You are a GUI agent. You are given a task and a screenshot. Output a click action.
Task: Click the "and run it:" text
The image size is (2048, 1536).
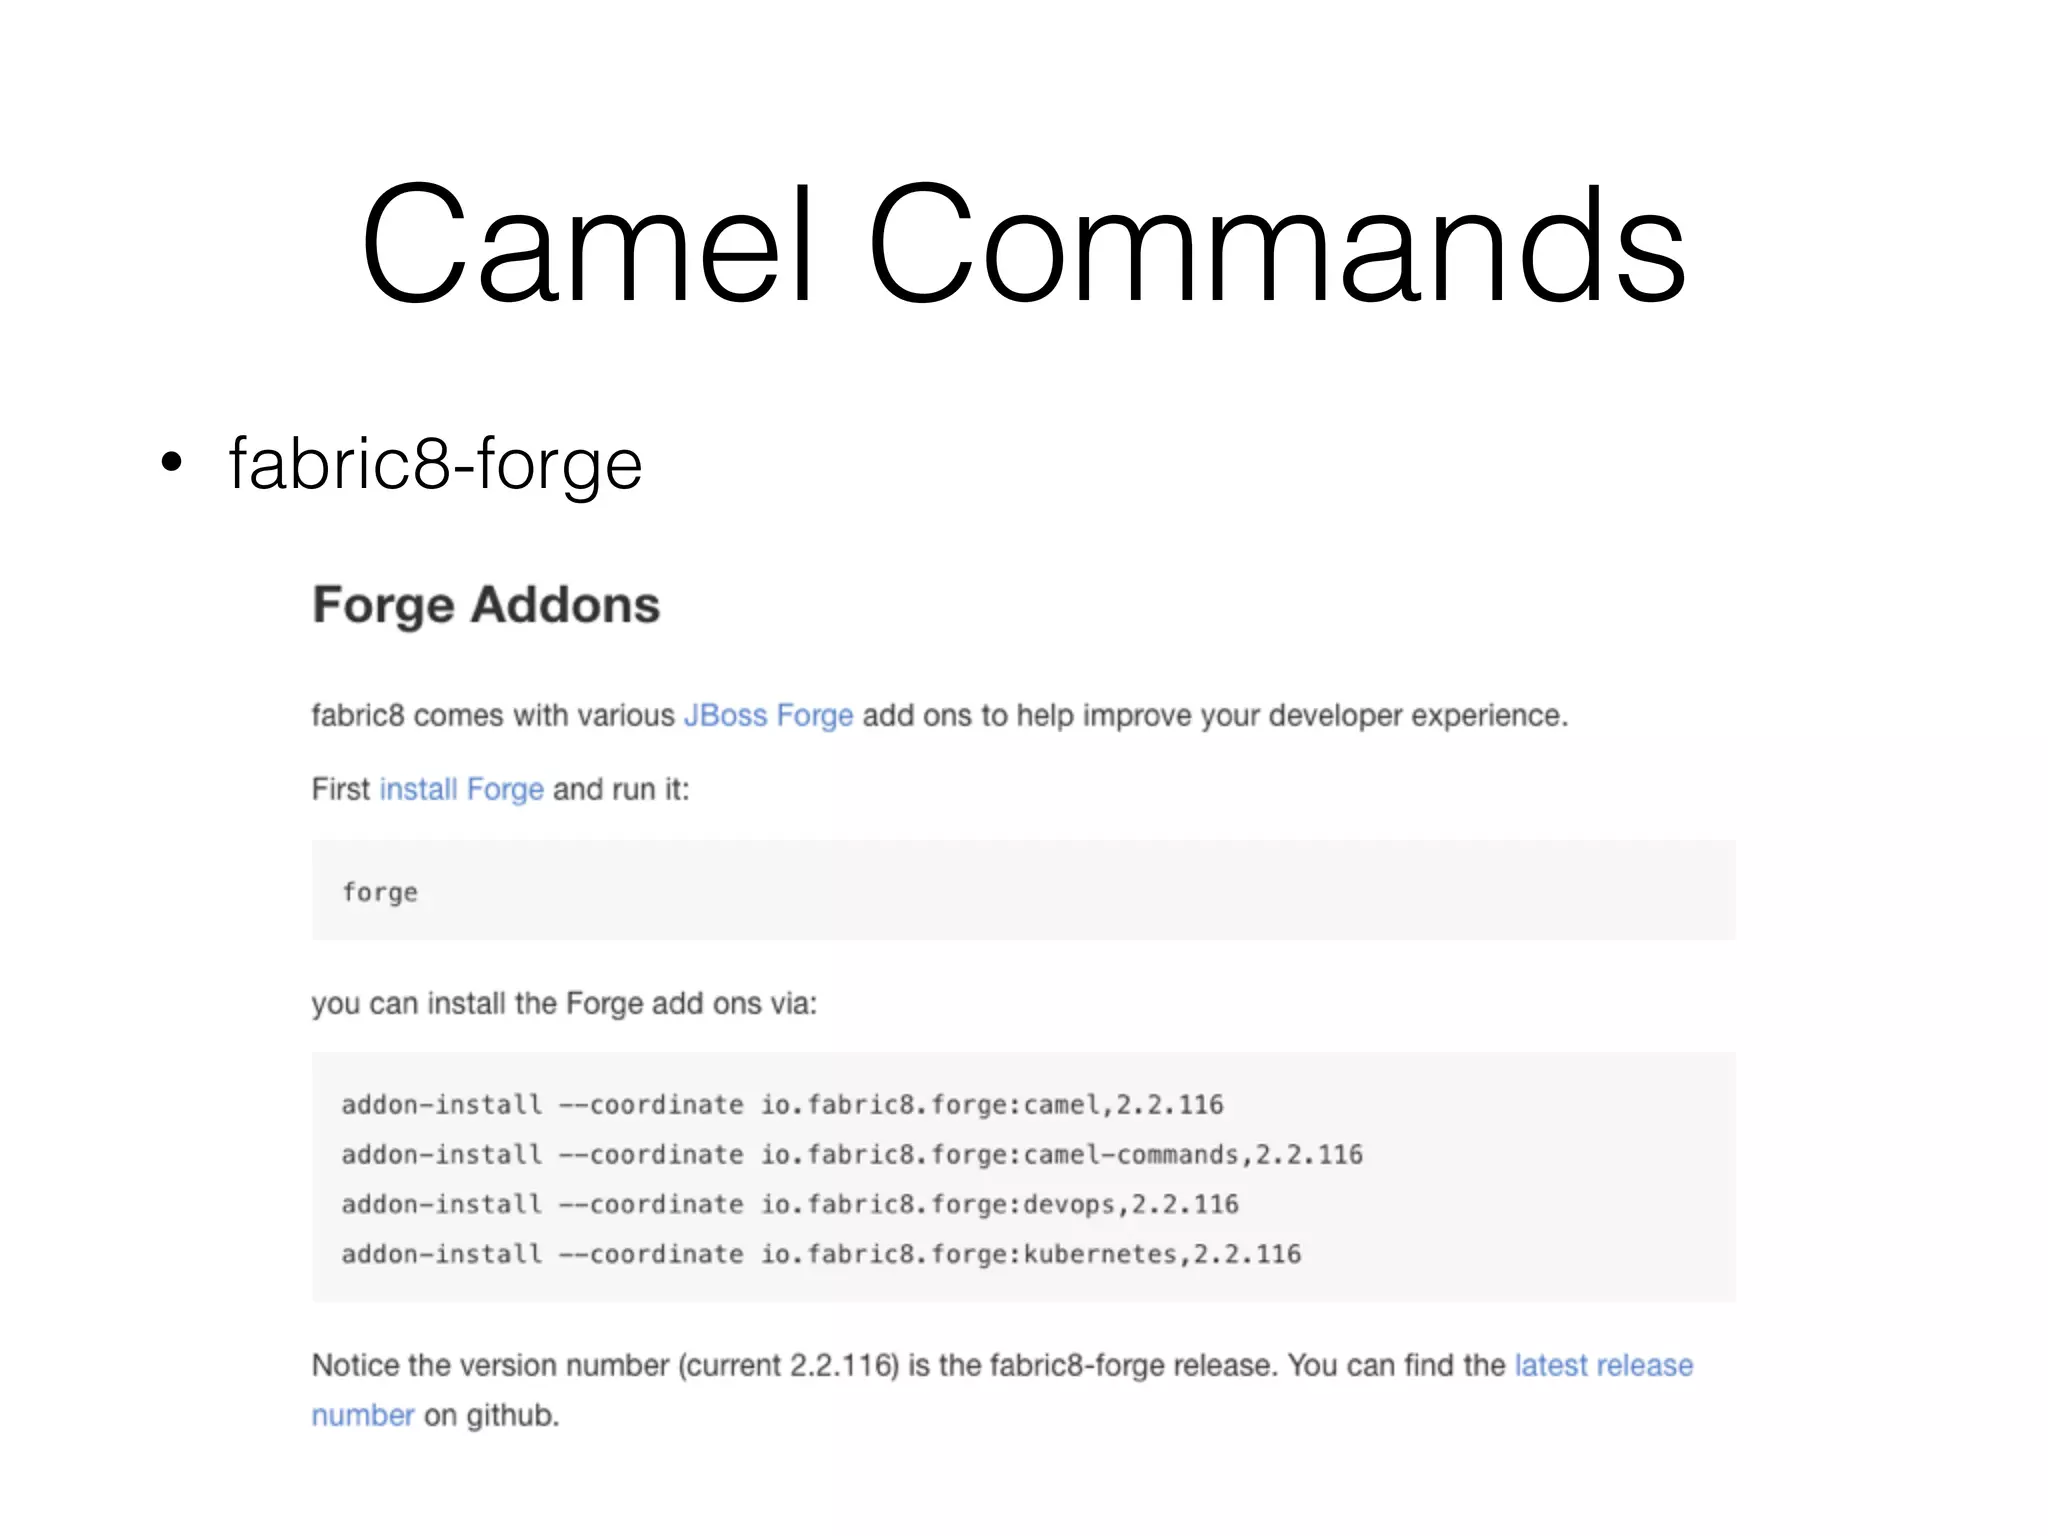pyautogui.click(x=621, y=790)
